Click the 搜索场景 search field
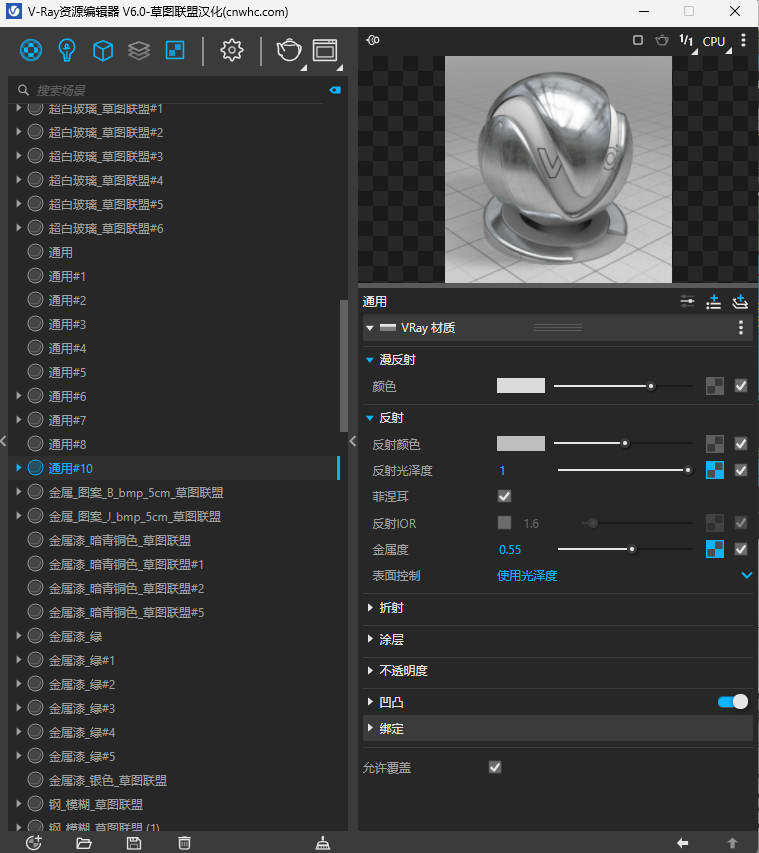This screenshot has height=853, width=759. click(170, 90)
